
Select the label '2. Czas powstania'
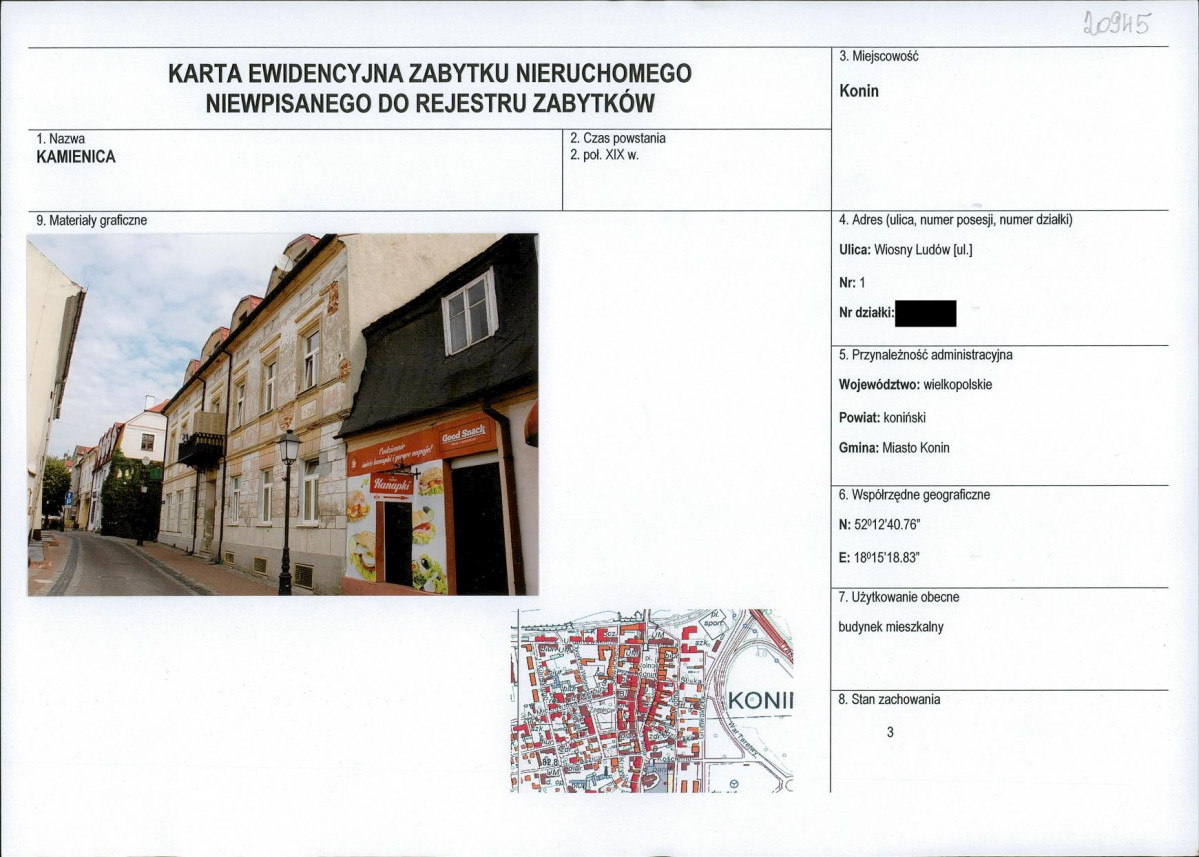pyautogui.click(x=618, y=138)
